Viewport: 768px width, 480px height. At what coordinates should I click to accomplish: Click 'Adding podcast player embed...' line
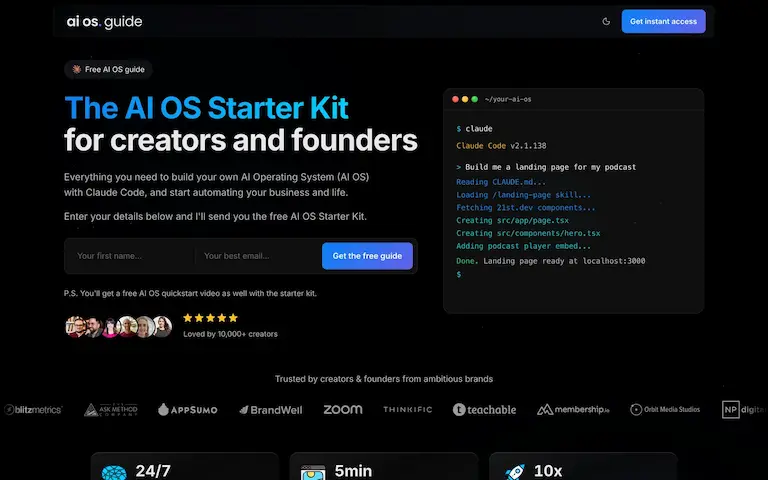[x=523, y=246]
